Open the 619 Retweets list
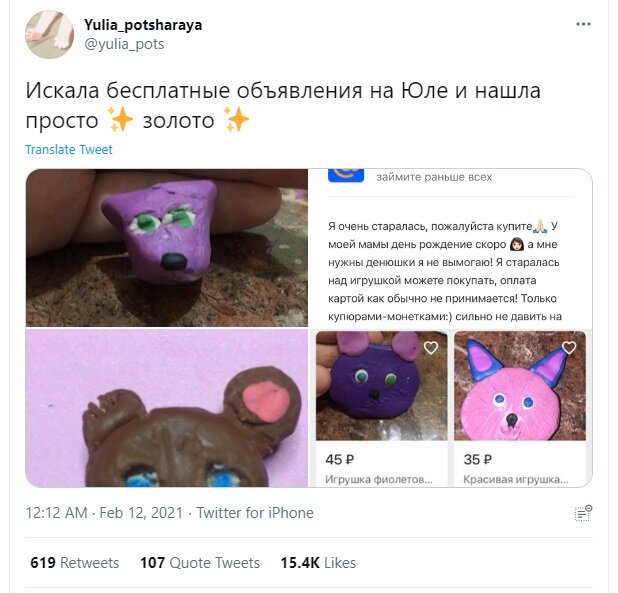The width and height of the screenshot is (618, 593). pyautogui.click(x=74, y=563)
